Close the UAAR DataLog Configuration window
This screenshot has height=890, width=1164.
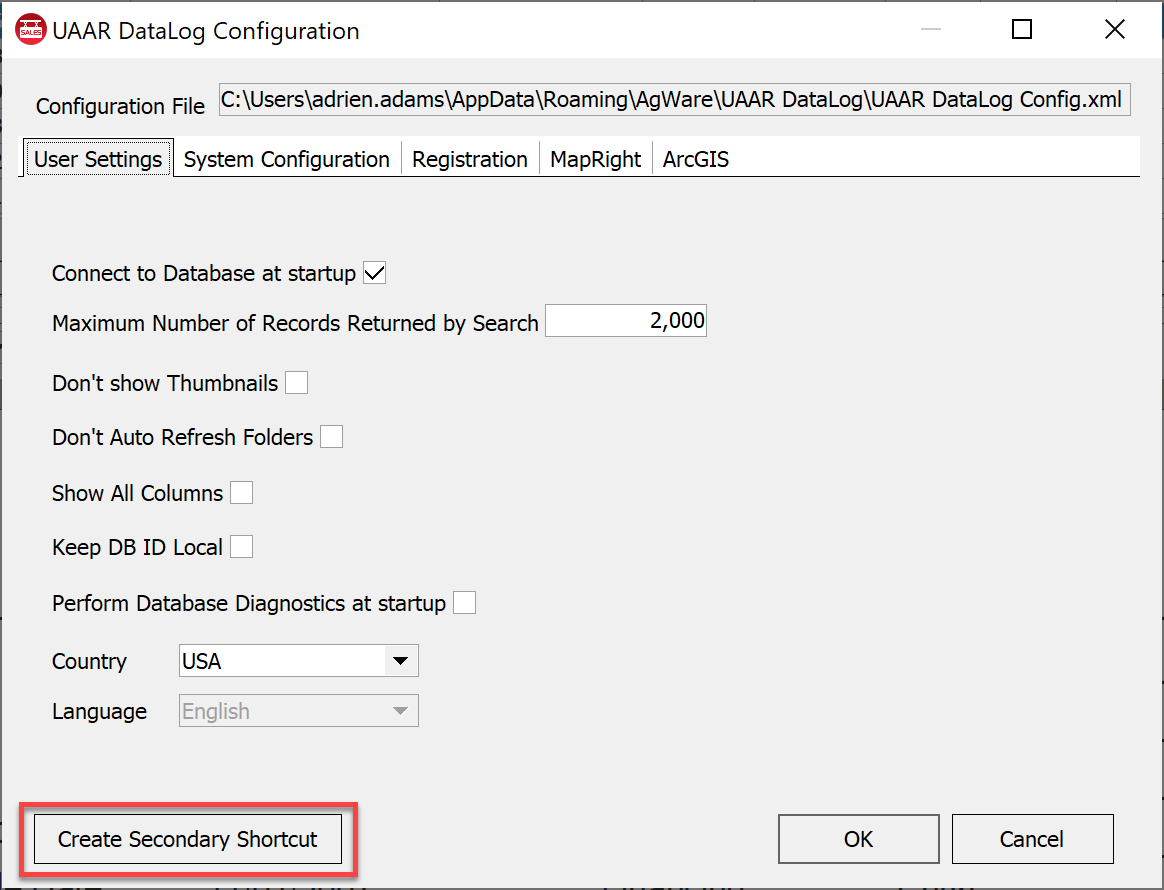(x=1114, y=30)
